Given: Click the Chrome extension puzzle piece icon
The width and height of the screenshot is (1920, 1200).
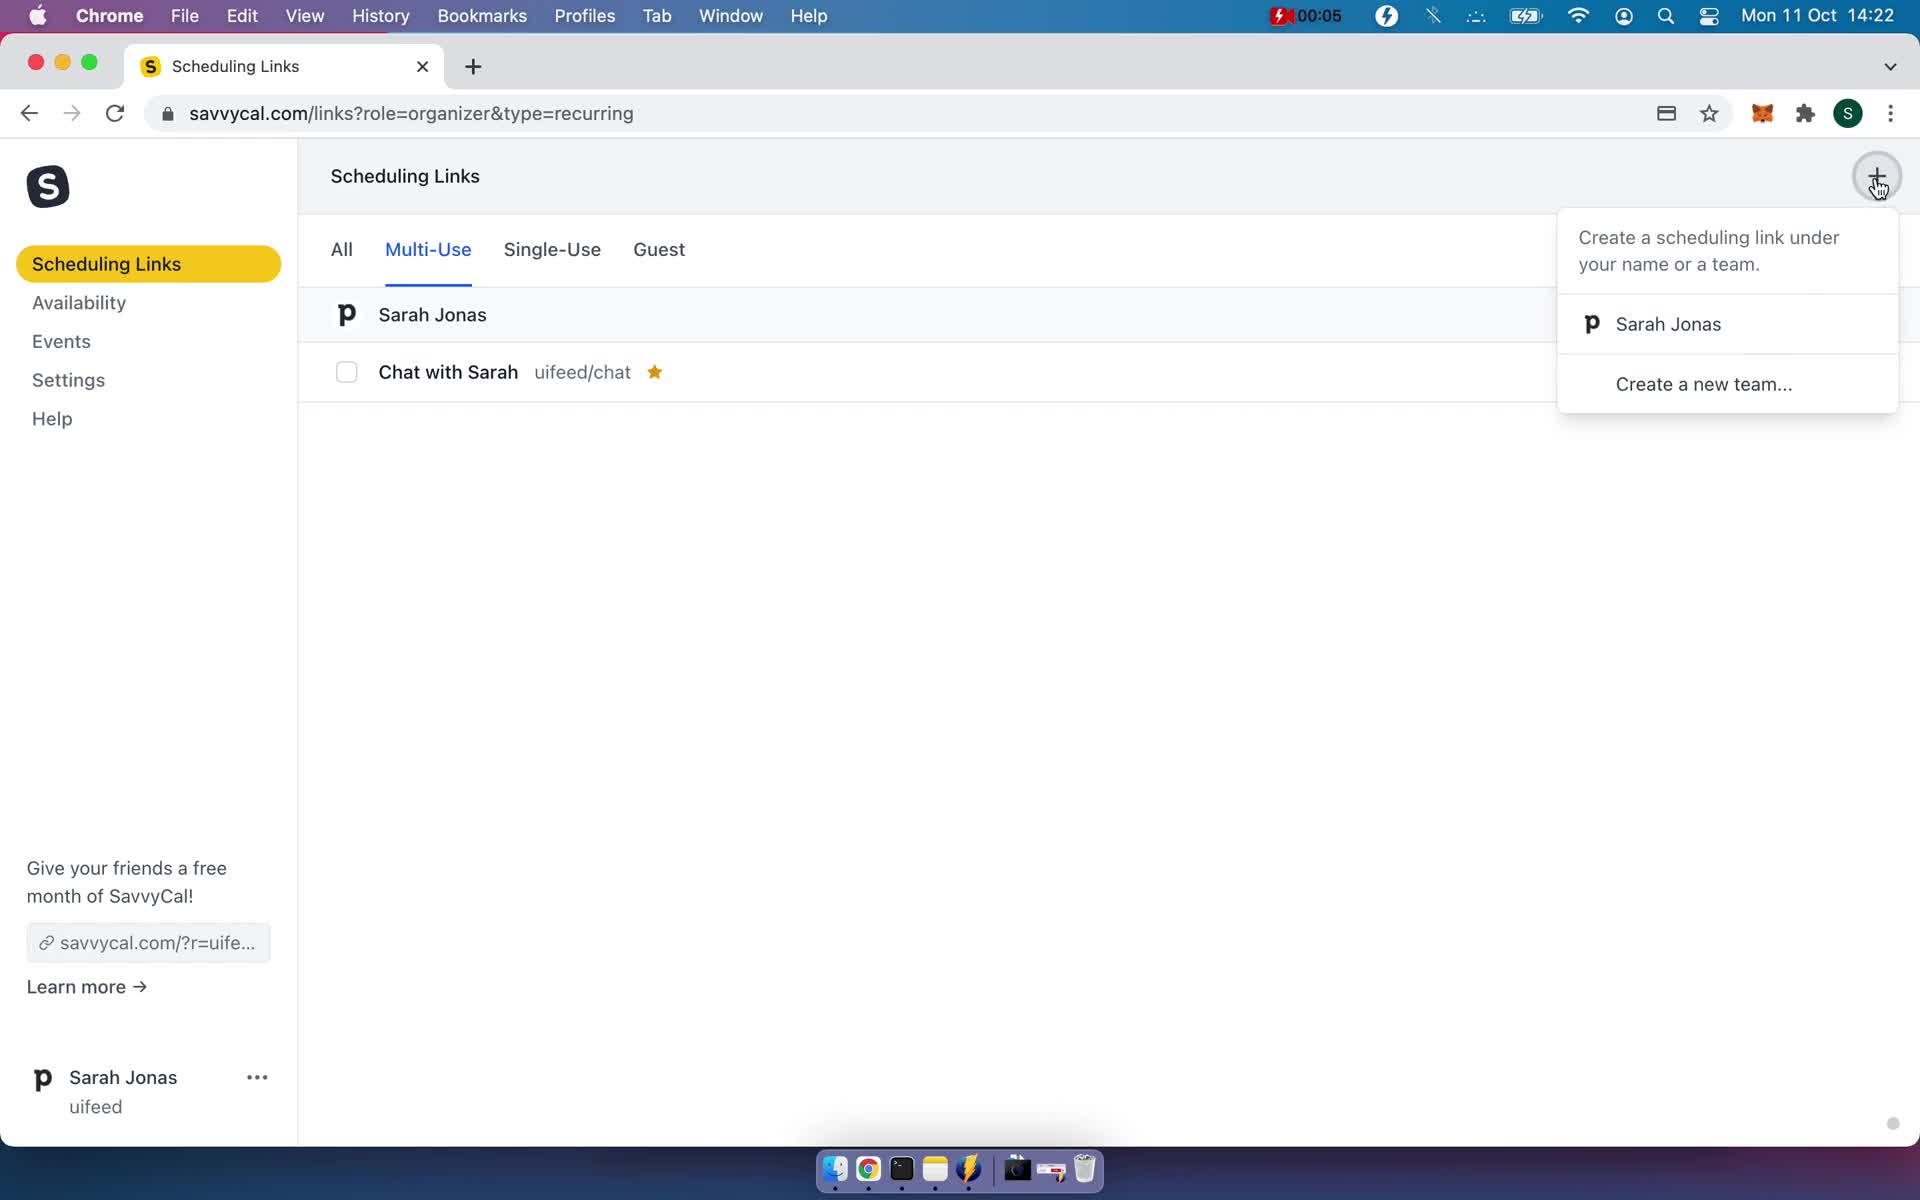Looking at the screenshot, I should [1805, 113].
